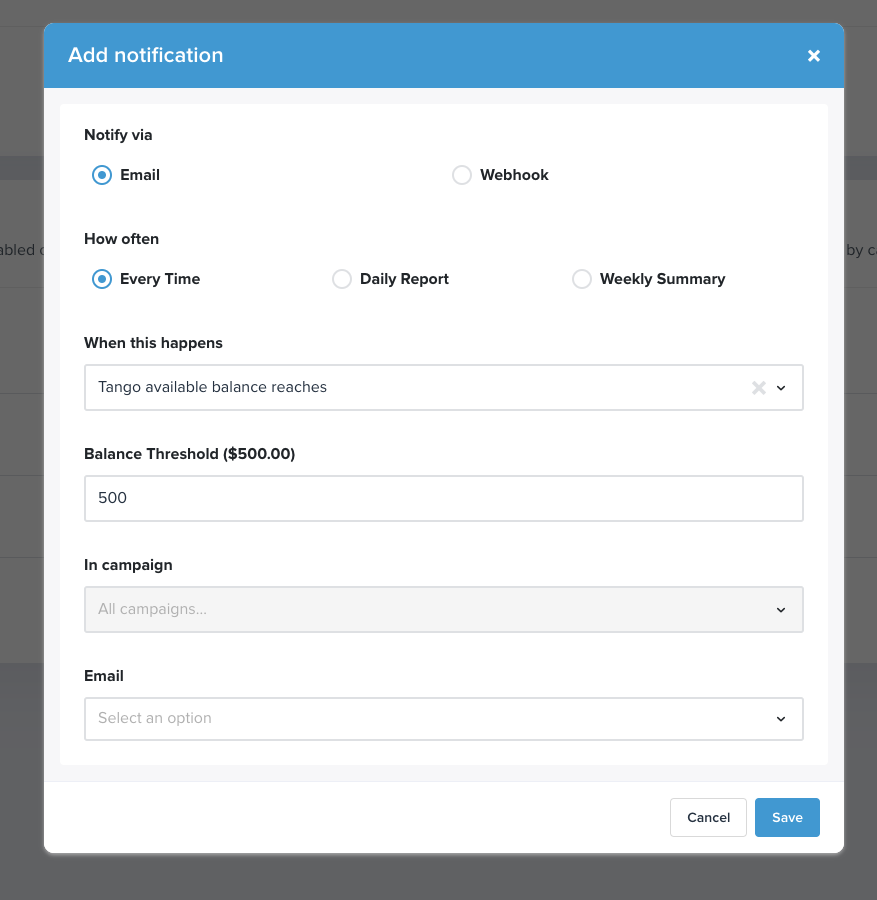Select Webhook as notification method
877x900 pixels.
pyautogui.click(x=462, y=175)
